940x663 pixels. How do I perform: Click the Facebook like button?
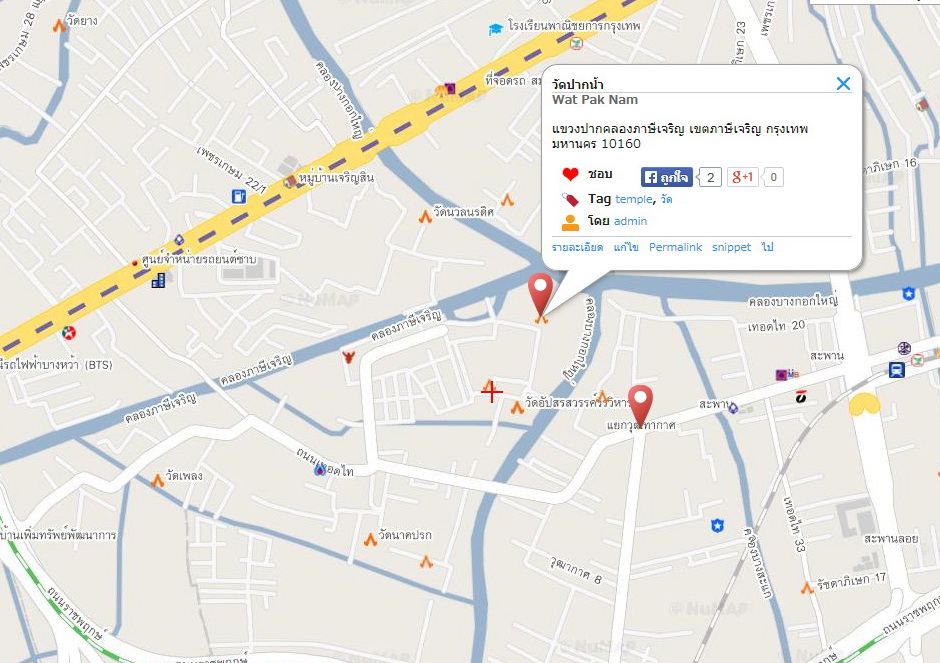[x=667, y=177]
